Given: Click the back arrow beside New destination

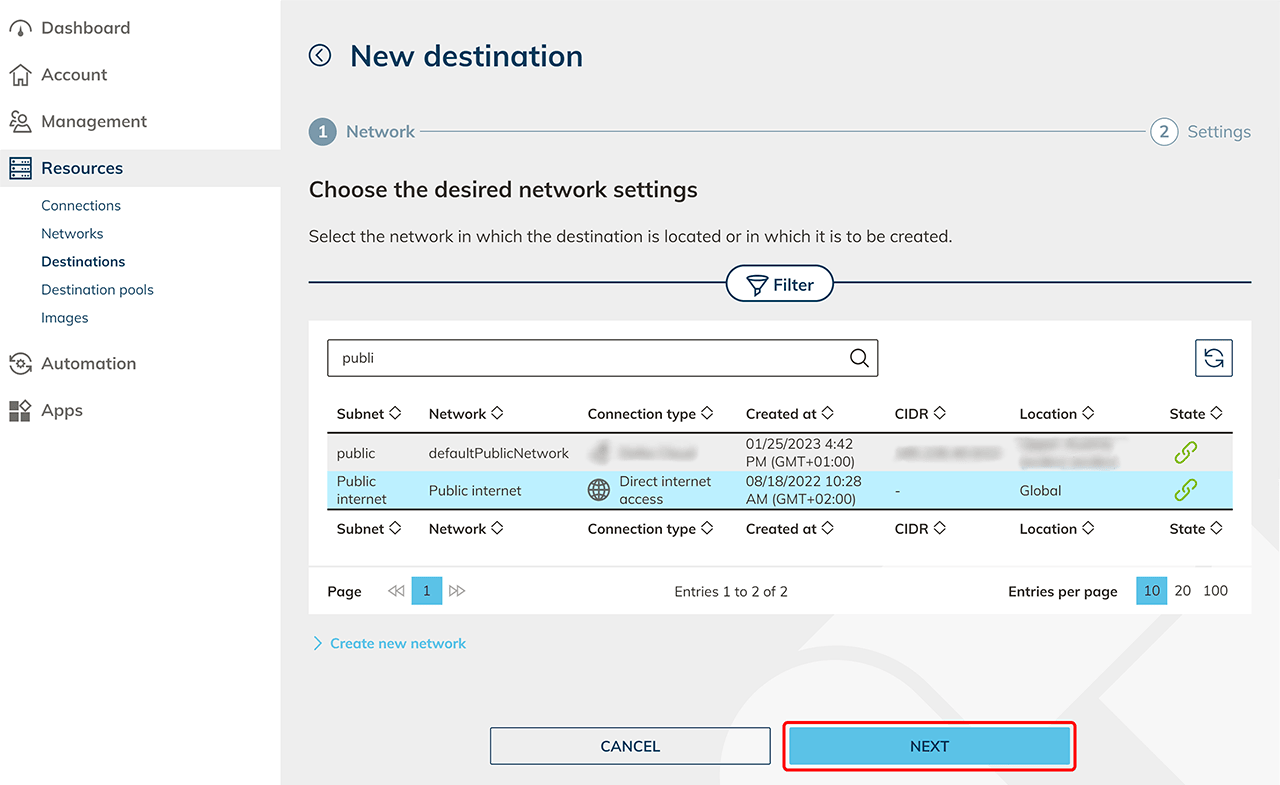Looking at the screenshot, I should (320, 56).
